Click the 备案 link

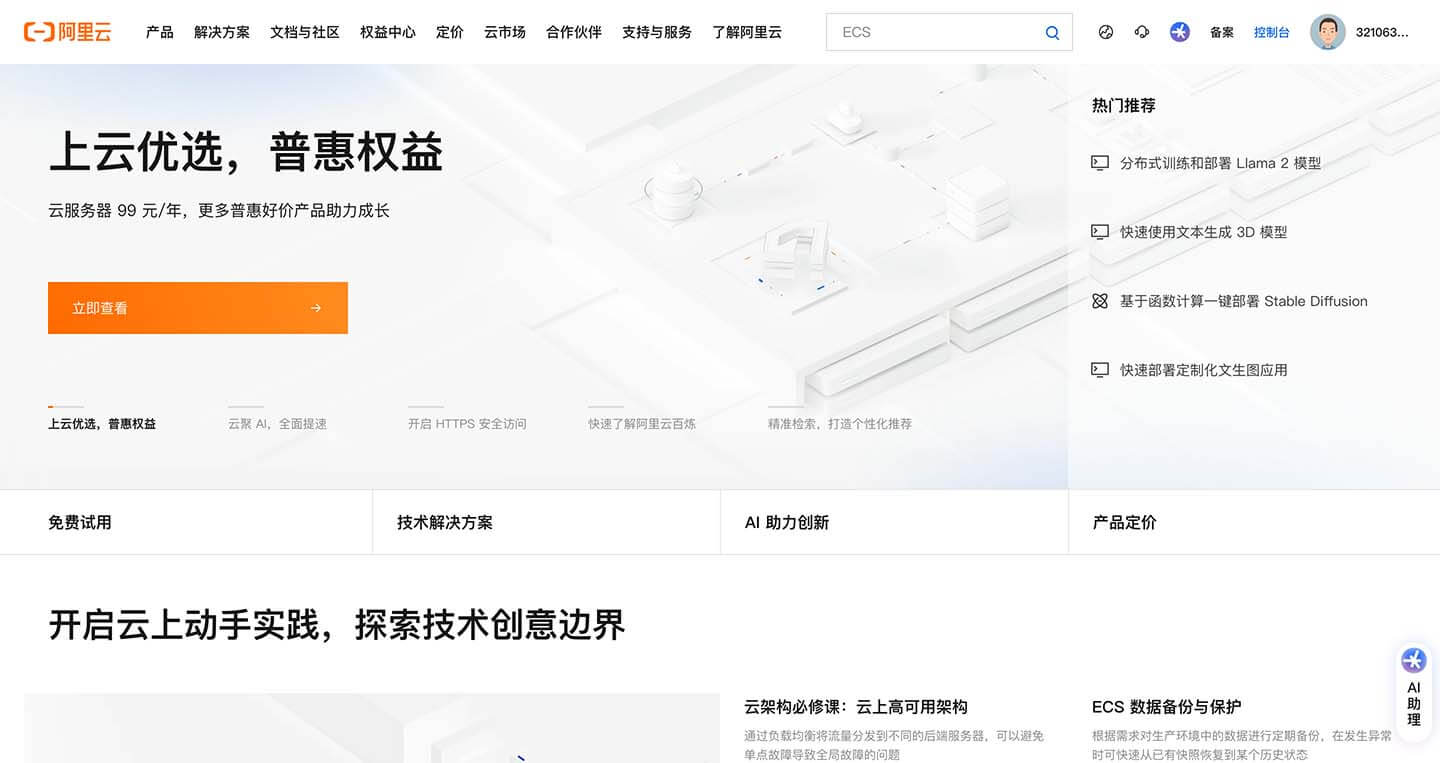tap(1222, 32)
